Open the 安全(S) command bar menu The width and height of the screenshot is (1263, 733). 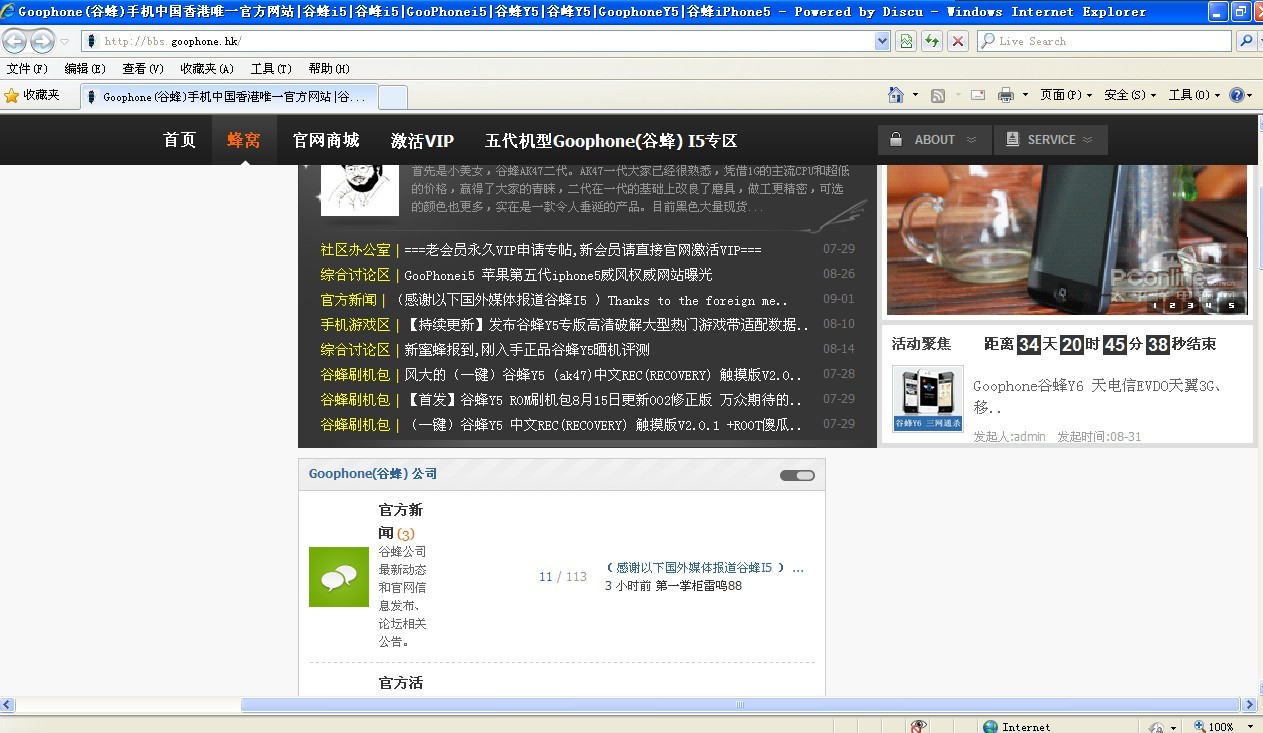point(1130,95)
